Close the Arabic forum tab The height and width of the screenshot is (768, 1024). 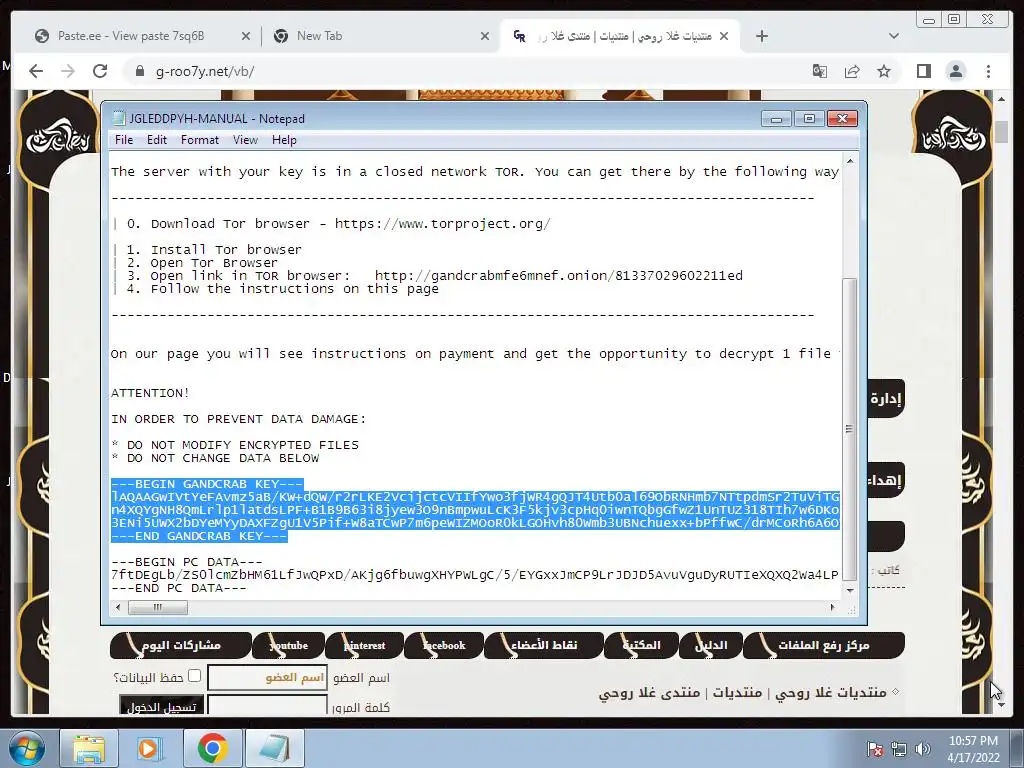pos(724,37)
